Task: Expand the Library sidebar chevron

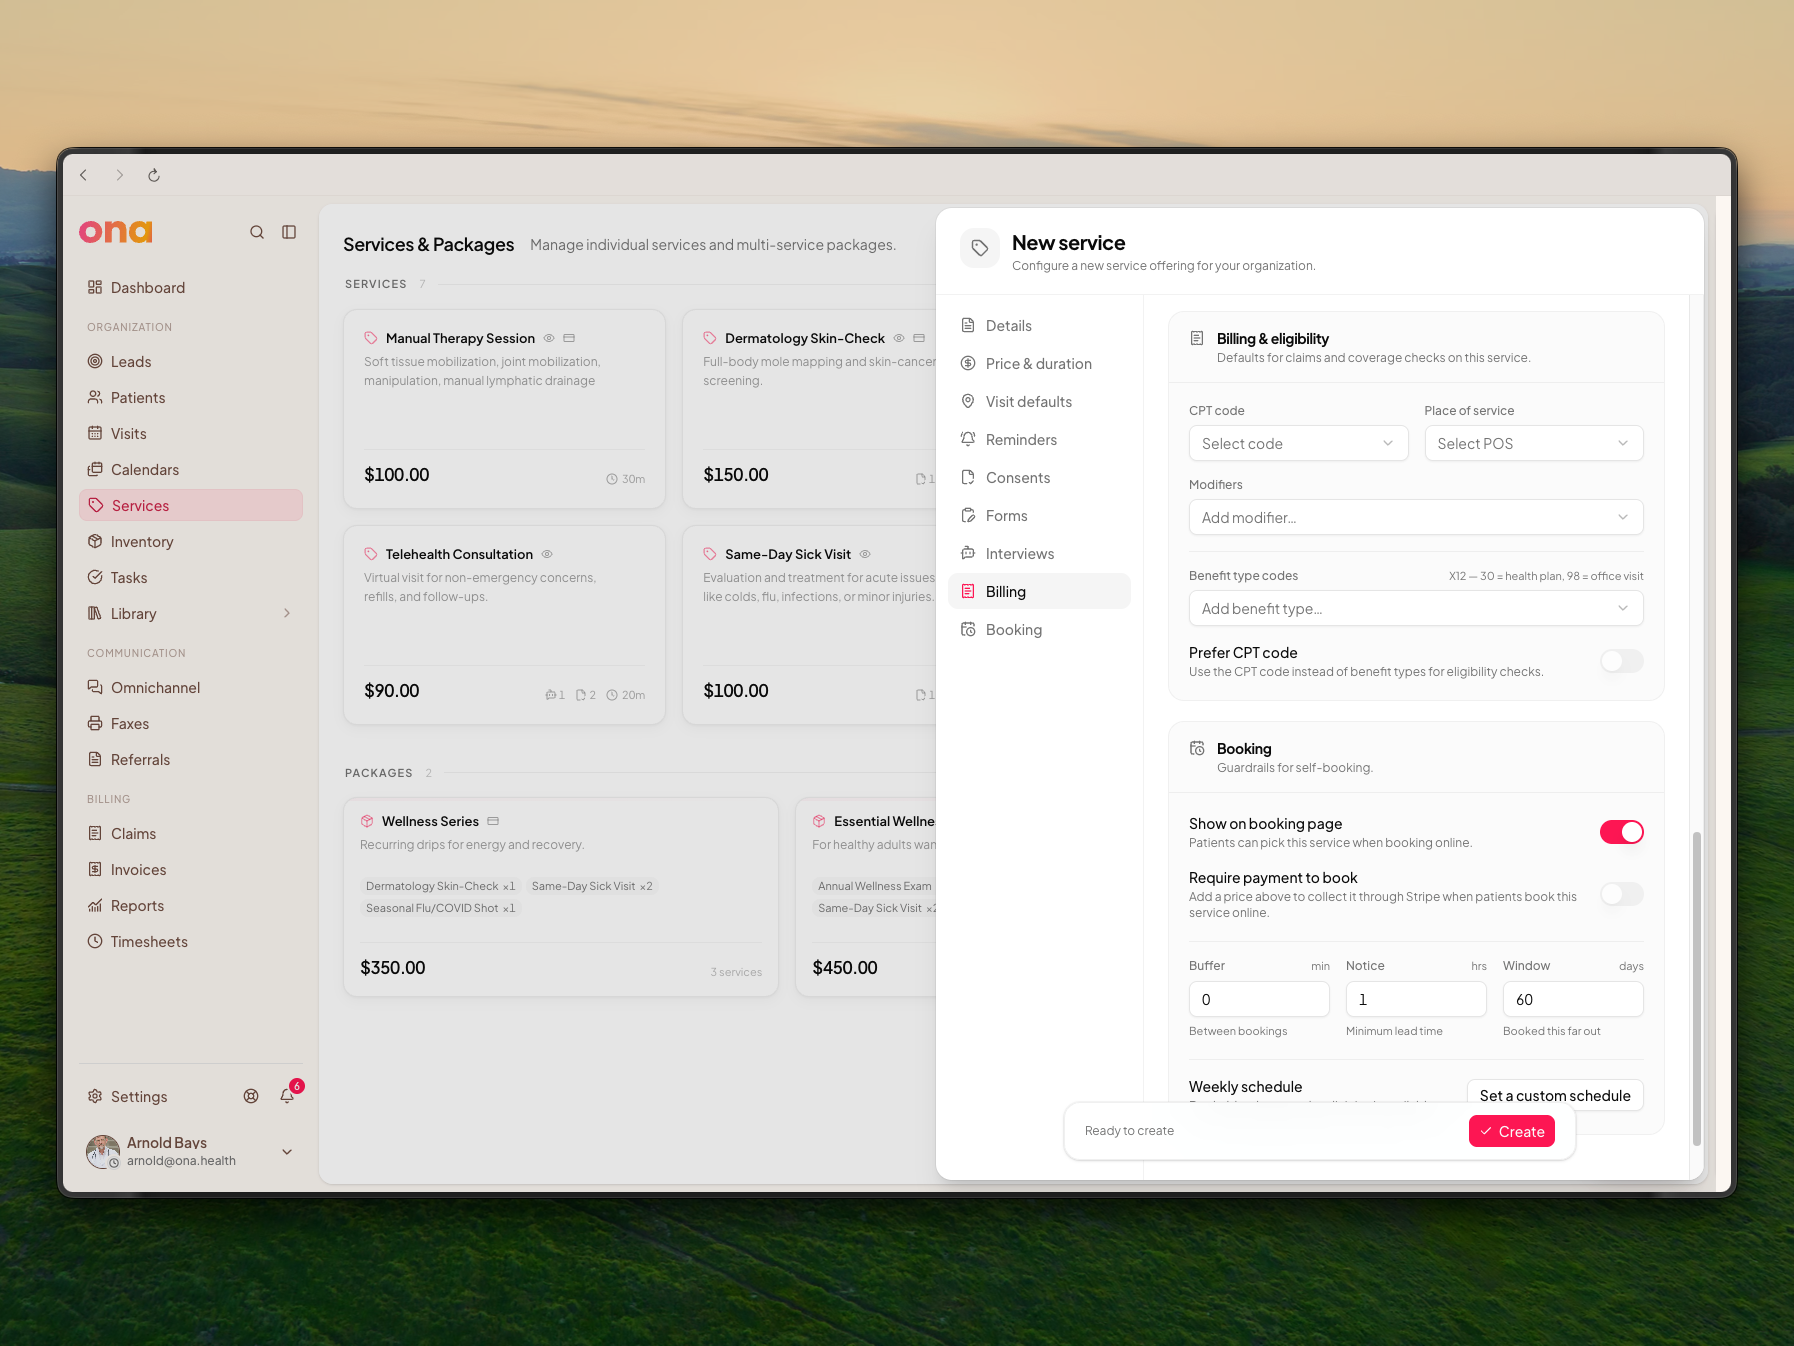Action: coord(287,613)
